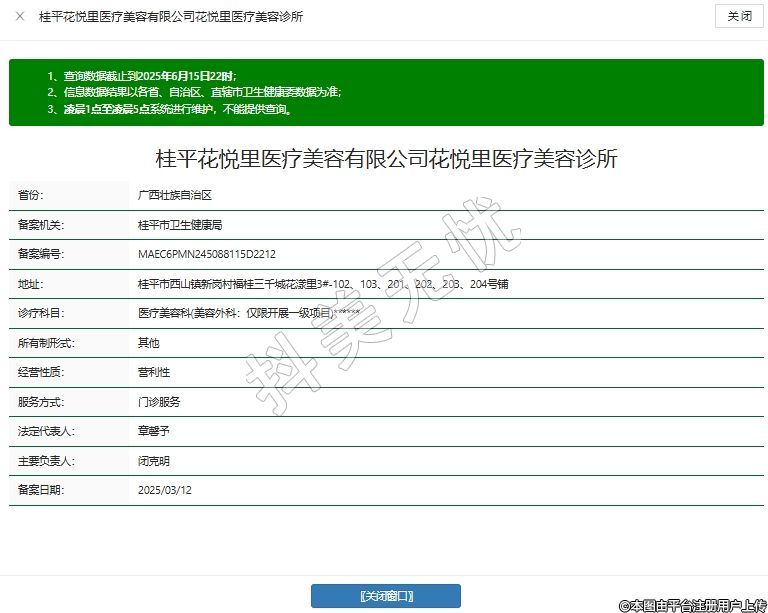This screenshot has height=613, width=768.
Task: Click the blue [关闭窗口] button
Action: pyautogui.click(x=385, y=596)
